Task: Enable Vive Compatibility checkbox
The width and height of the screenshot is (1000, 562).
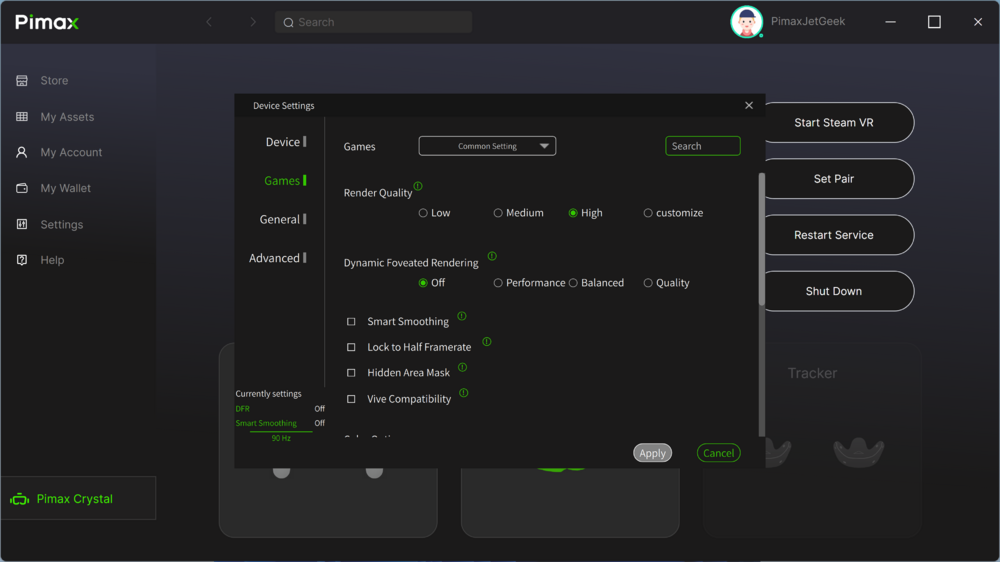Action: (351, 399)
